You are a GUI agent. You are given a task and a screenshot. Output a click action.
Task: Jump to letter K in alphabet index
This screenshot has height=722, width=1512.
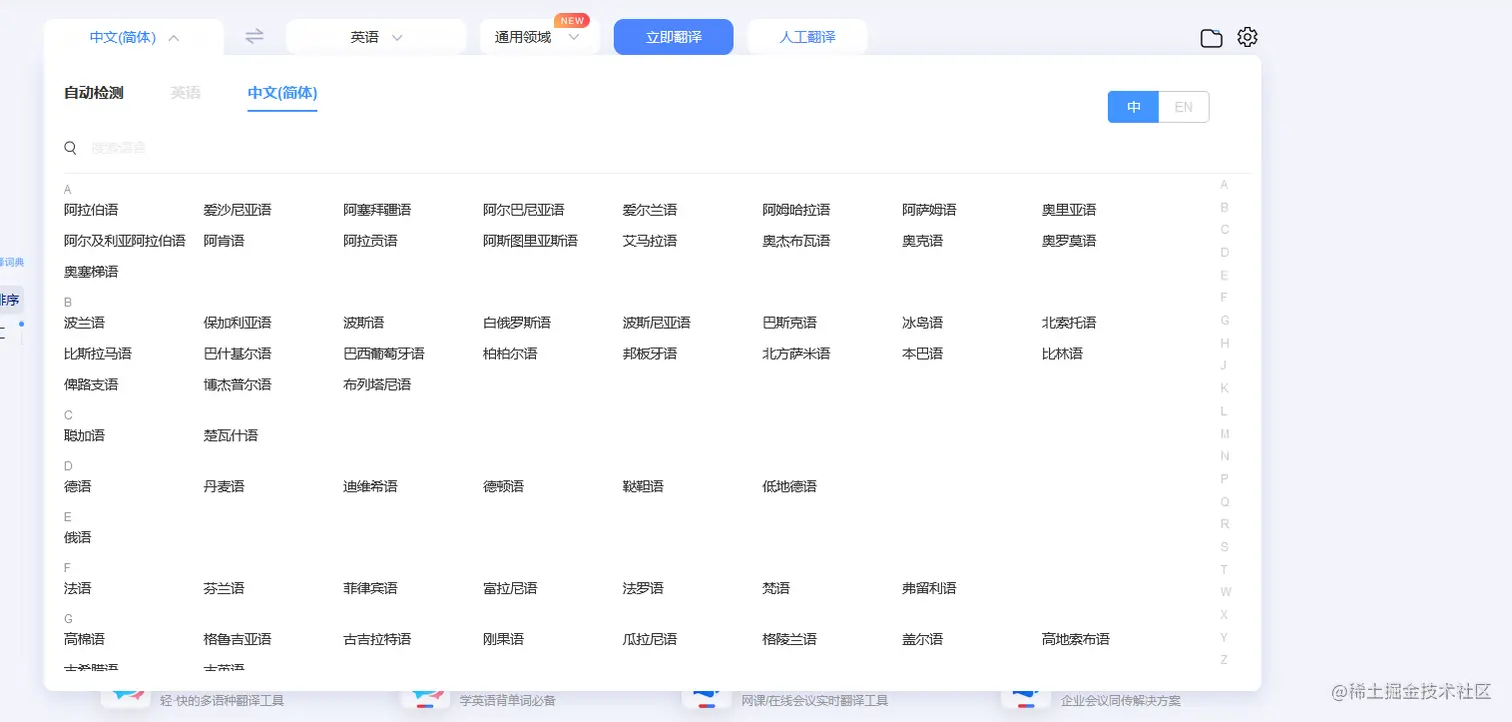pos(1225,388)
